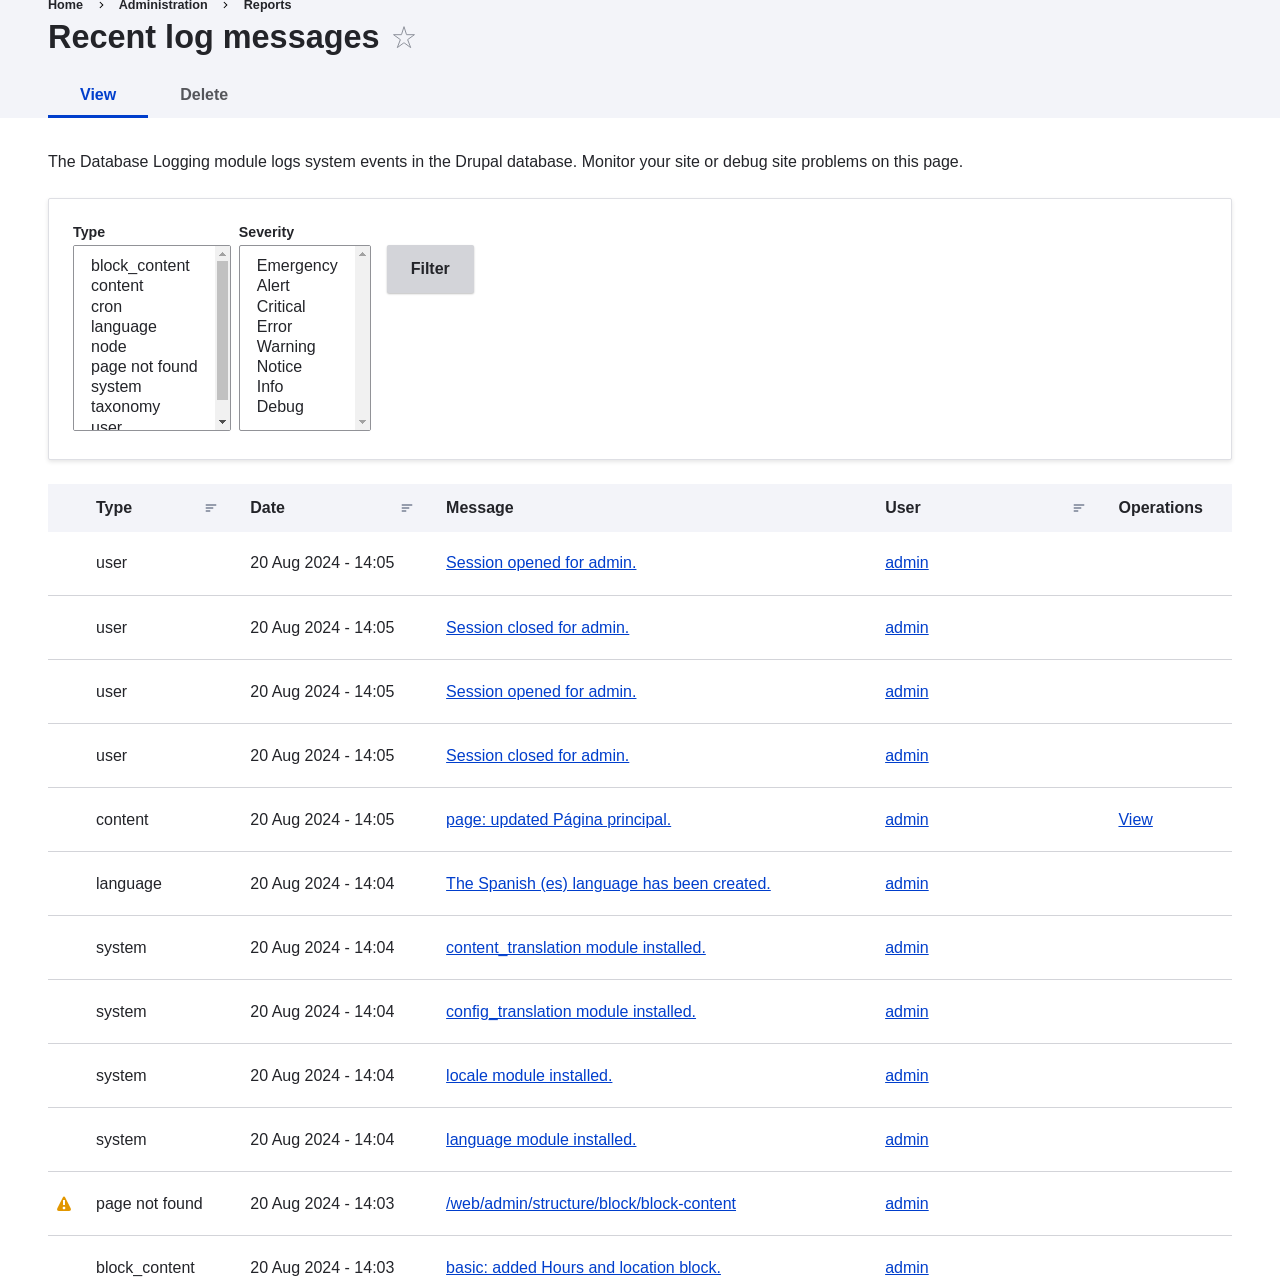Switch to the View tab
This screenshot has height=1277, width=1280.
pyautogui.click(x=98, y=95)
